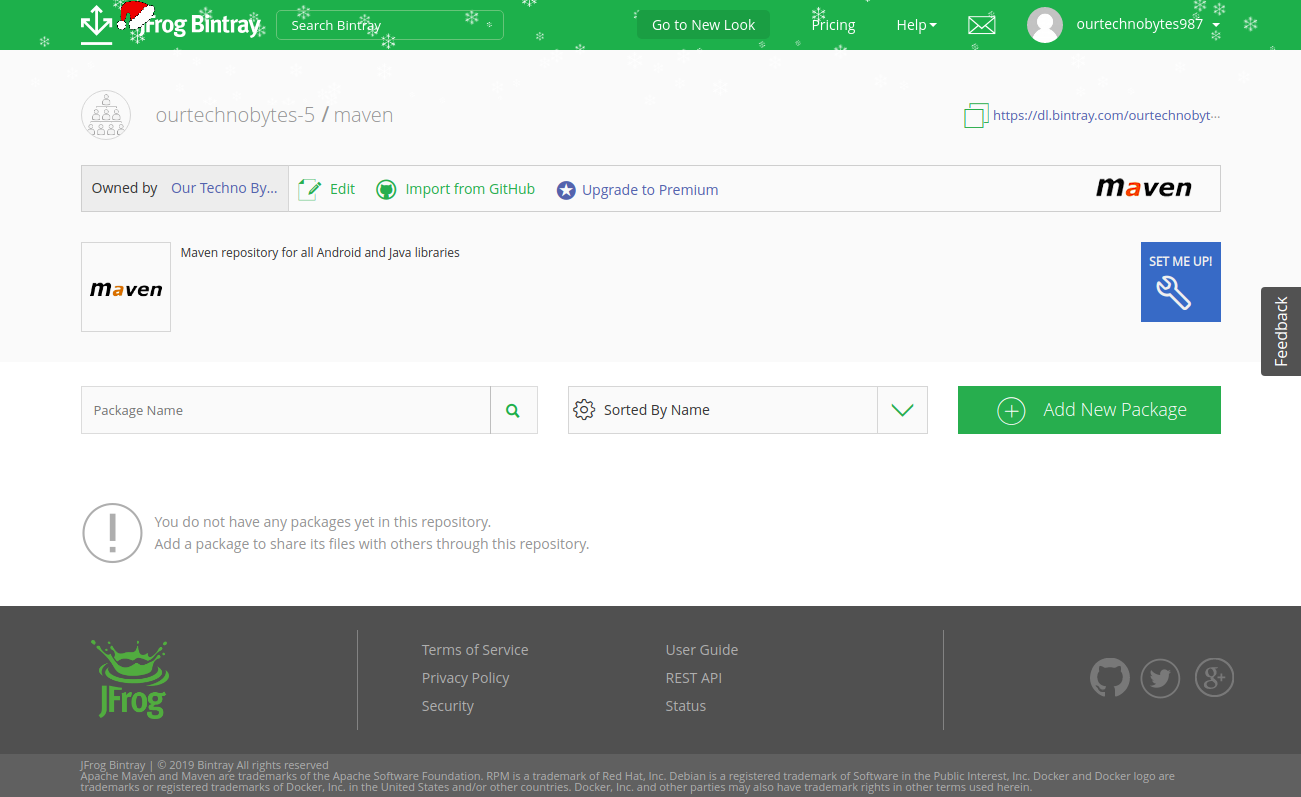Click the ourtechnobytes-5 breadcrumb link

pyautogui.click(x=235, y=115)
